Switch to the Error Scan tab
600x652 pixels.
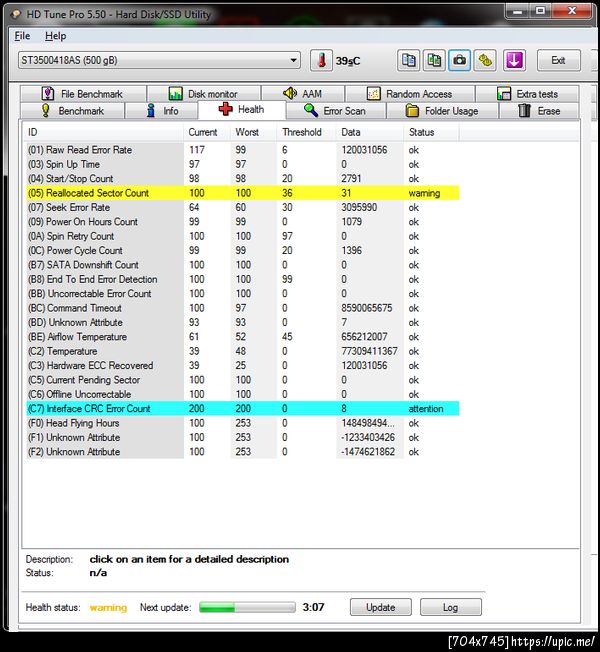(336, 111)
